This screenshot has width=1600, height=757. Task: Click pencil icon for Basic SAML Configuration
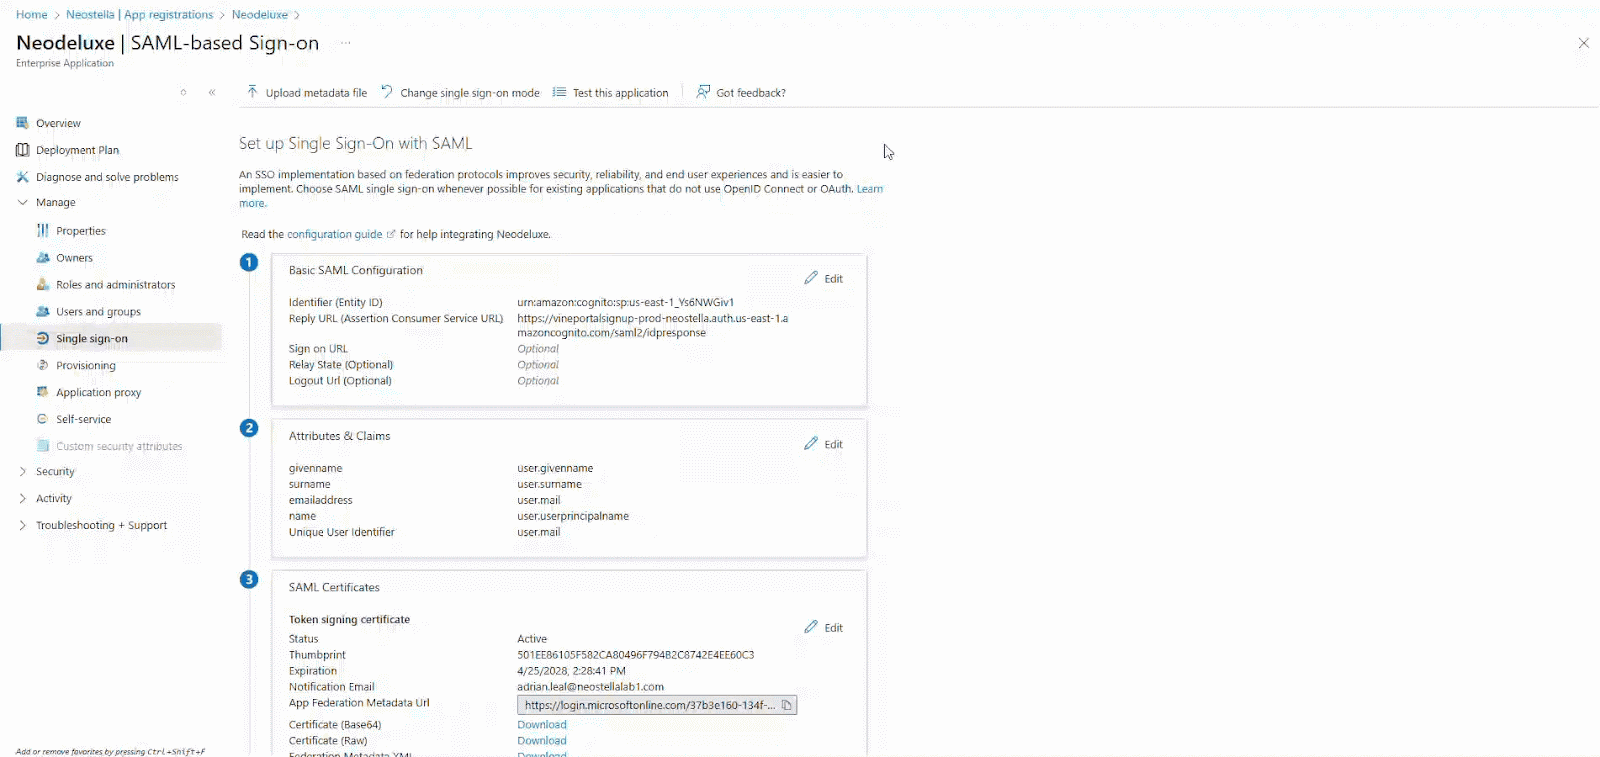[811, 278]
